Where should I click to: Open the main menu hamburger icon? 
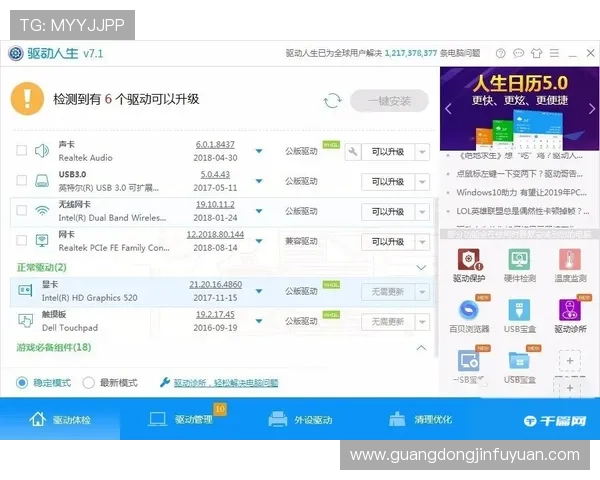tap(554, 53)
